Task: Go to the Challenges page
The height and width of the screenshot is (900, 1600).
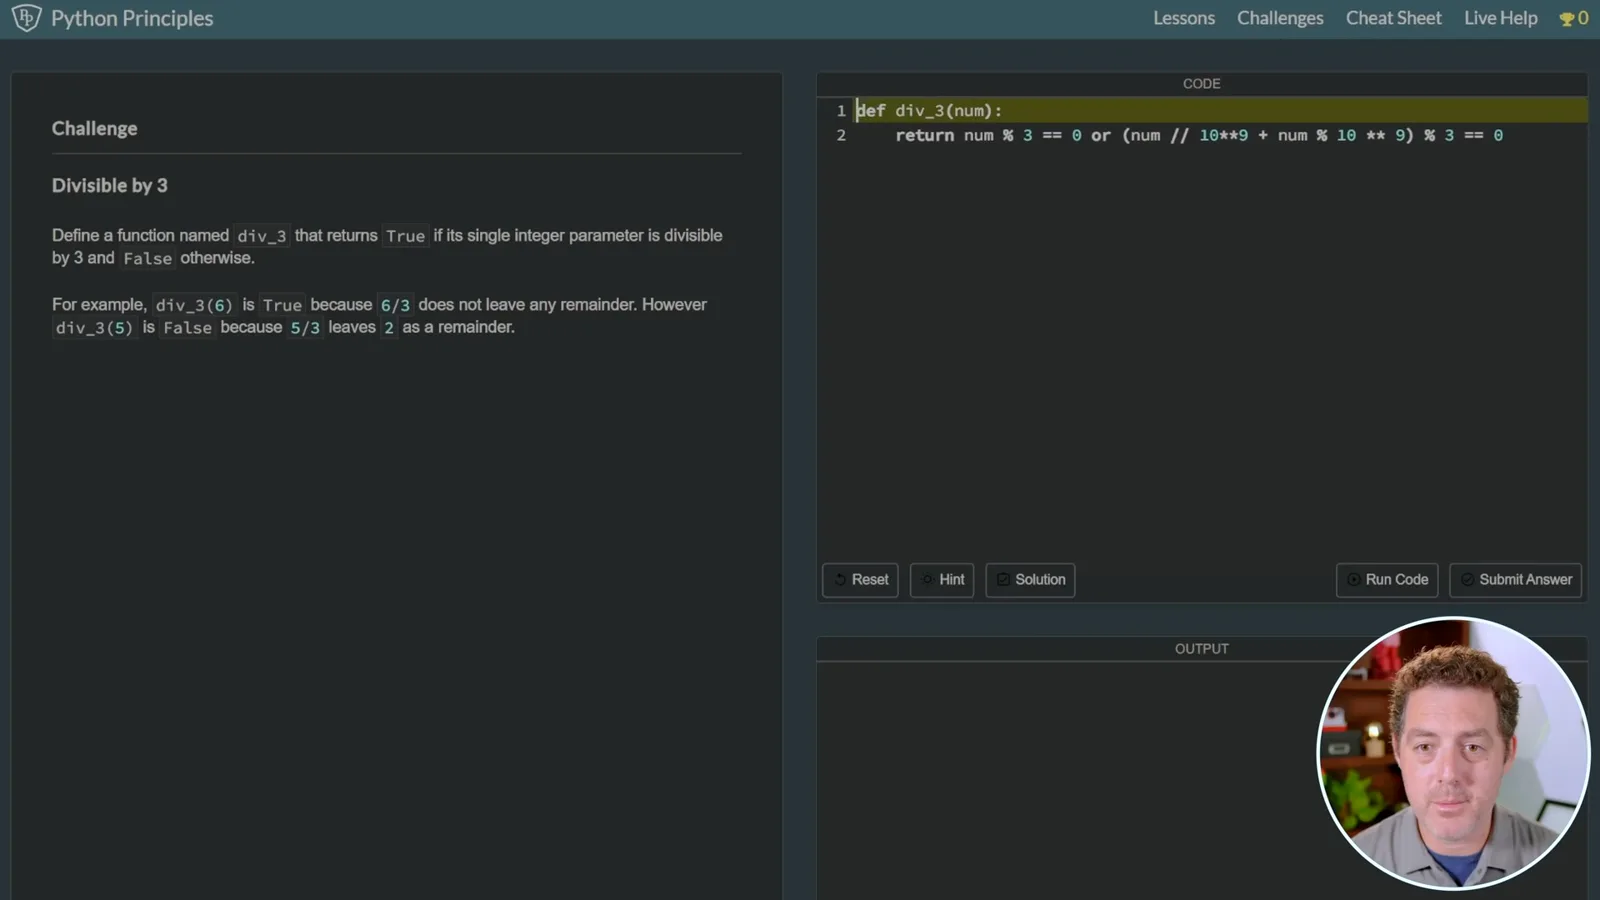Action: pos(1280,18)
